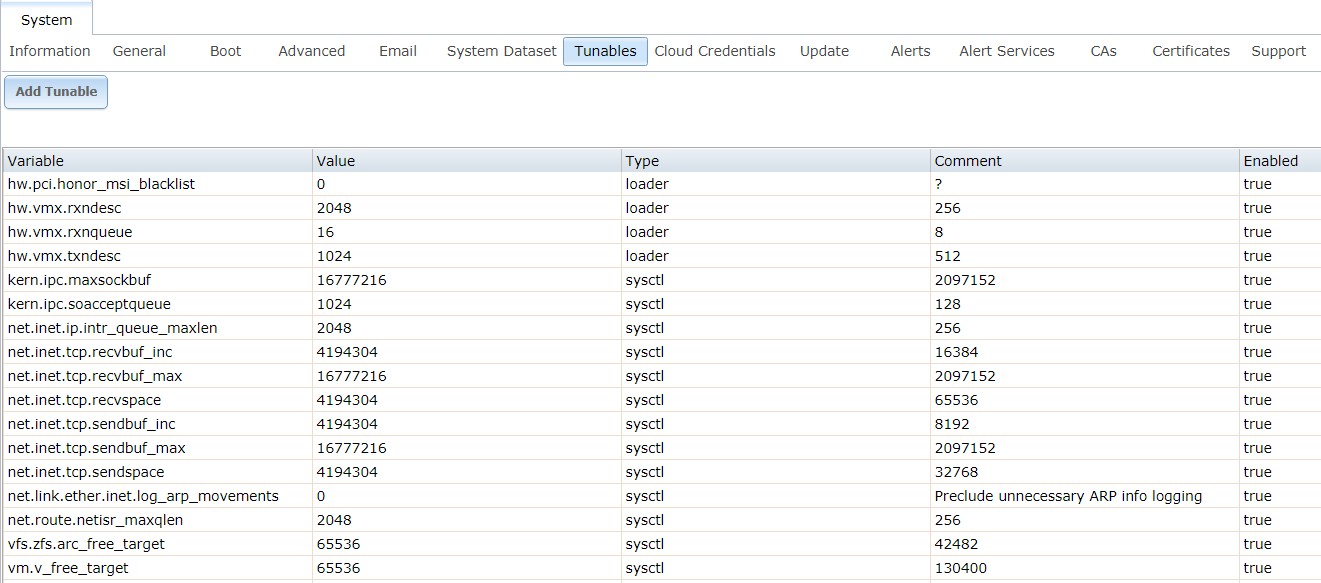
Task: Switch to the General tab
Action: (x=139, y=51)
